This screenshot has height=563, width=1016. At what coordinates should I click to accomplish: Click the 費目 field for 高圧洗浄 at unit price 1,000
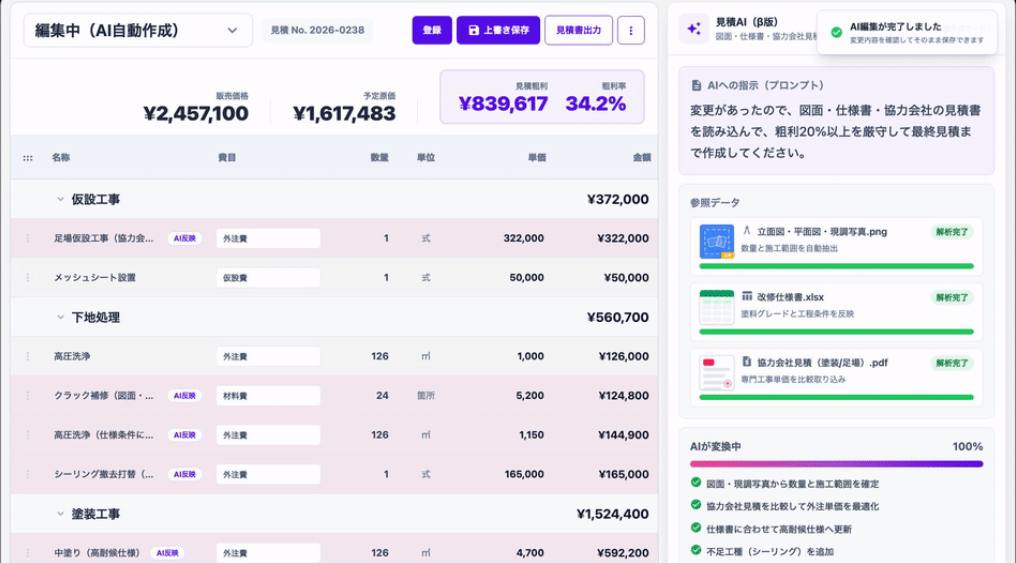coord(267,356)
